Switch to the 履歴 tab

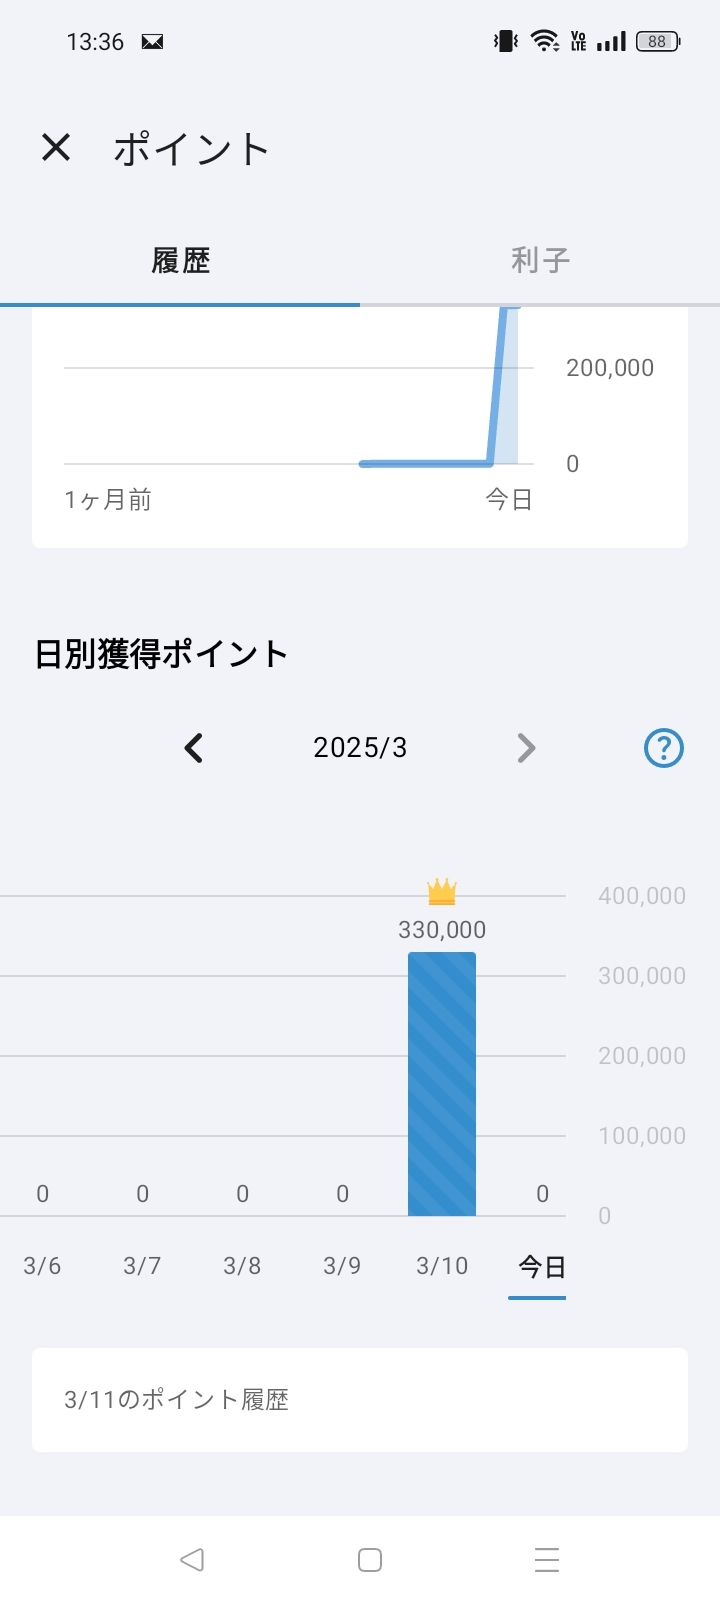[x=180, y=261]
